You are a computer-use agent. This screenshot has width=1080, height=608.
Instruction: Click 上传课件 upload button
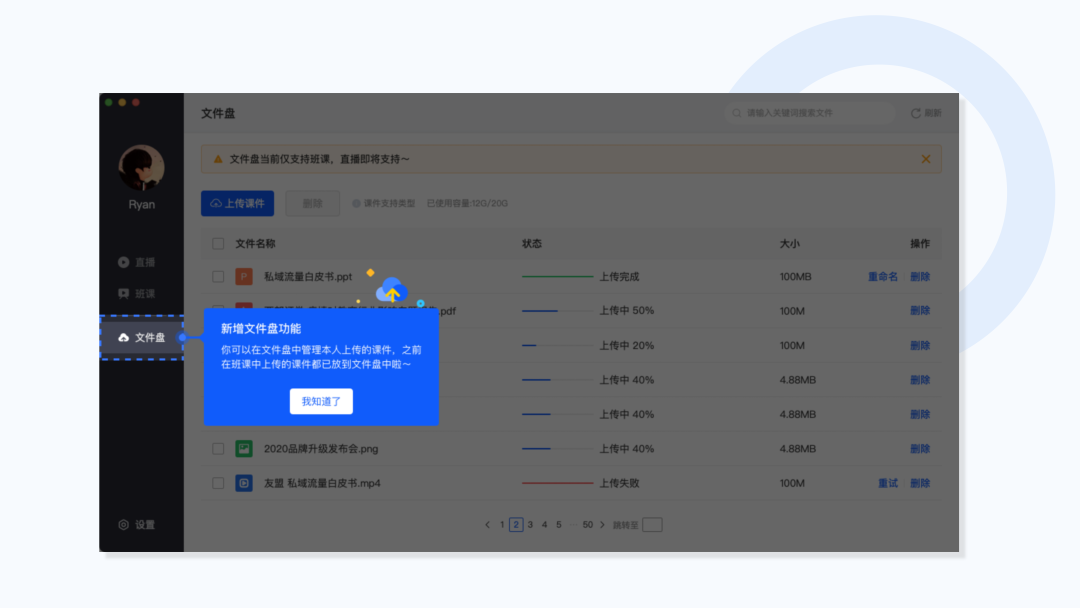(238, 204)
